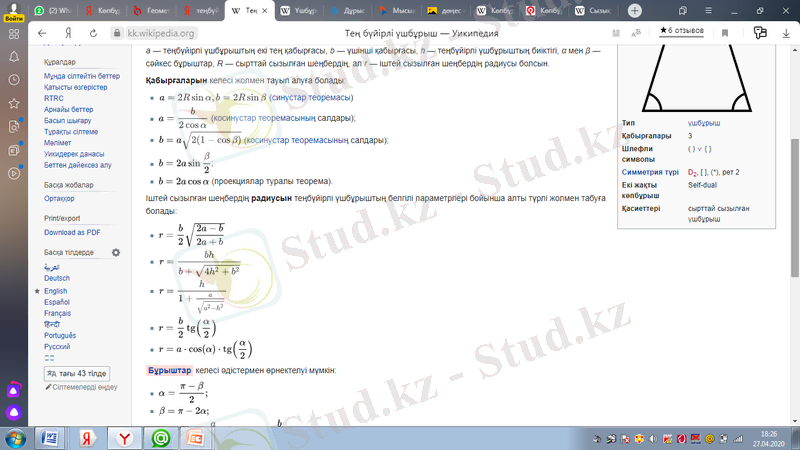The width and height of the screenshot is (800, 450).
Task: Open the downloads arrow icon
Action: (786, 33)
